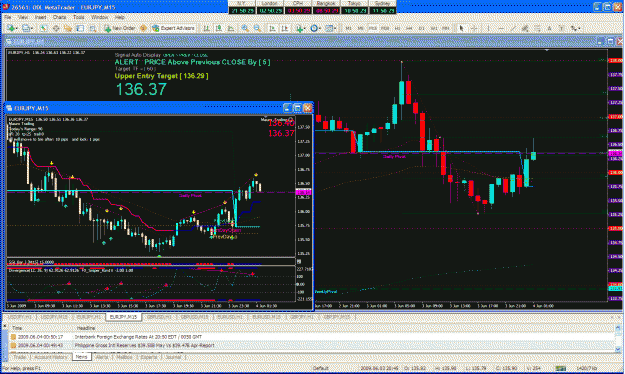Switch to the GBPUSD,H1 chart tab
The image size is (625, 374).
pyautogui.click(x=158, y=317)
